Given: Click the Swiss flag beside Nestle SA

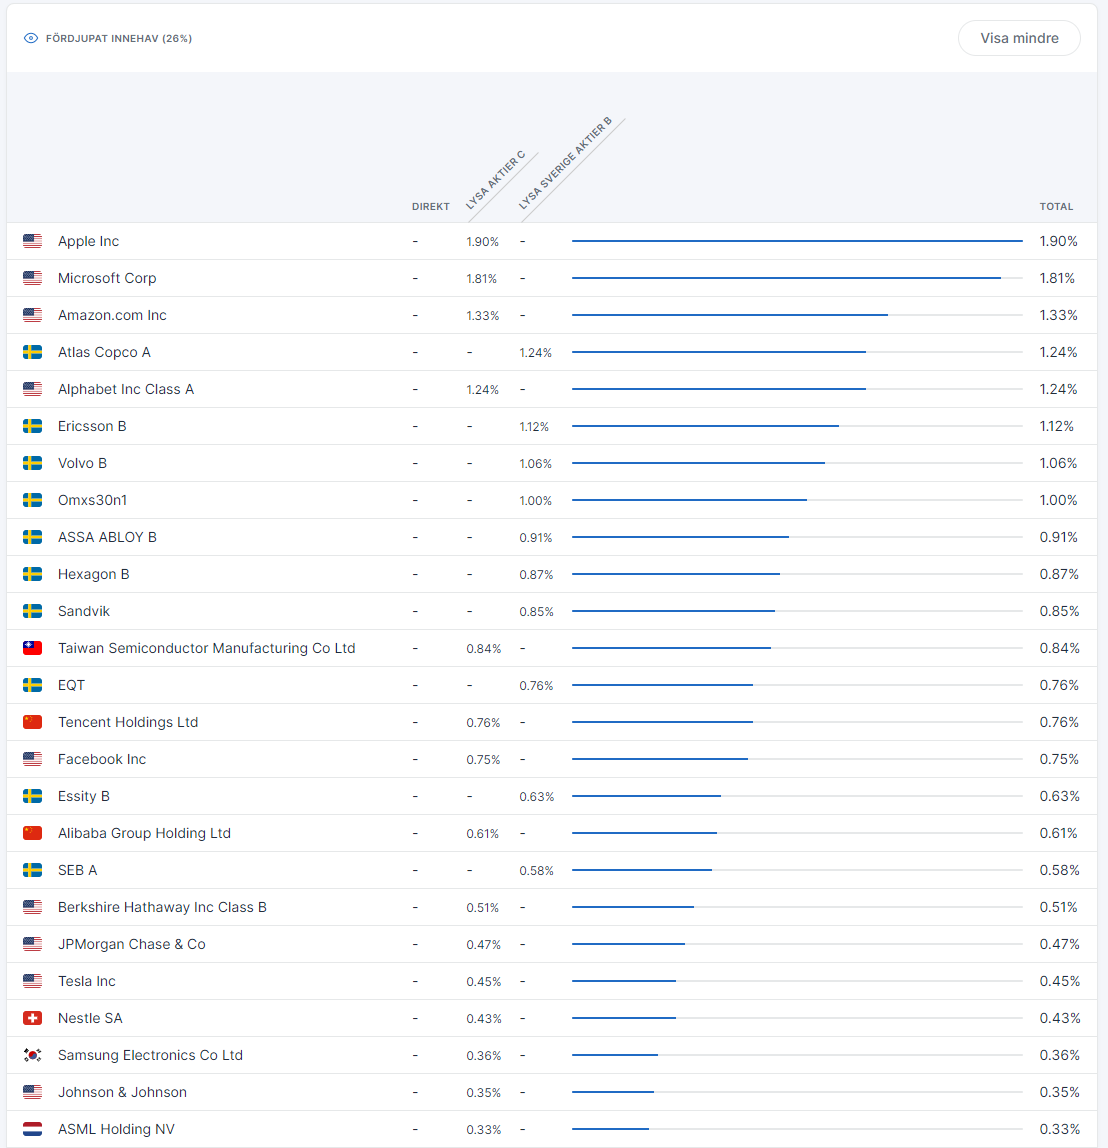Looking at the screenshot, I should click(33, 1018).
